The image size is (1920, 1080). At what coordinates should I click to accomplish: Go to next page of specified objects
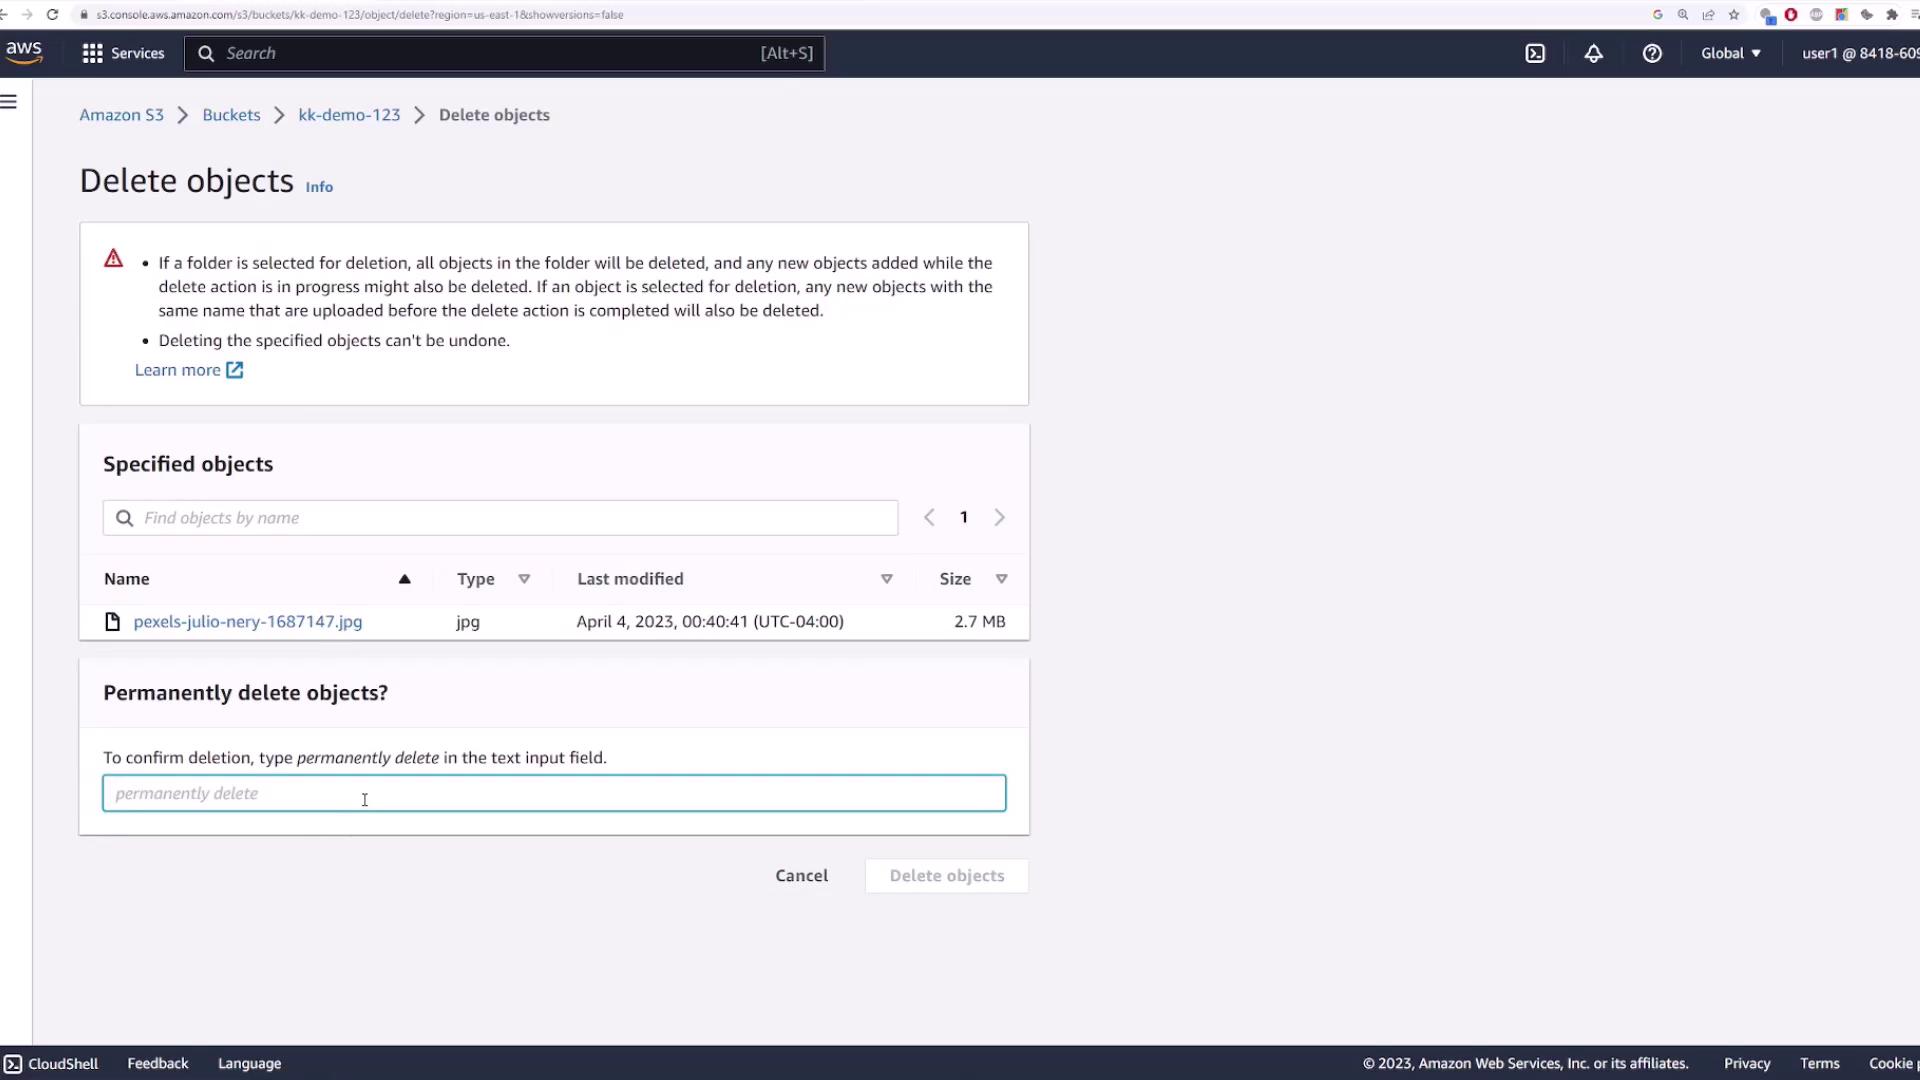click(x=999, y=518)
